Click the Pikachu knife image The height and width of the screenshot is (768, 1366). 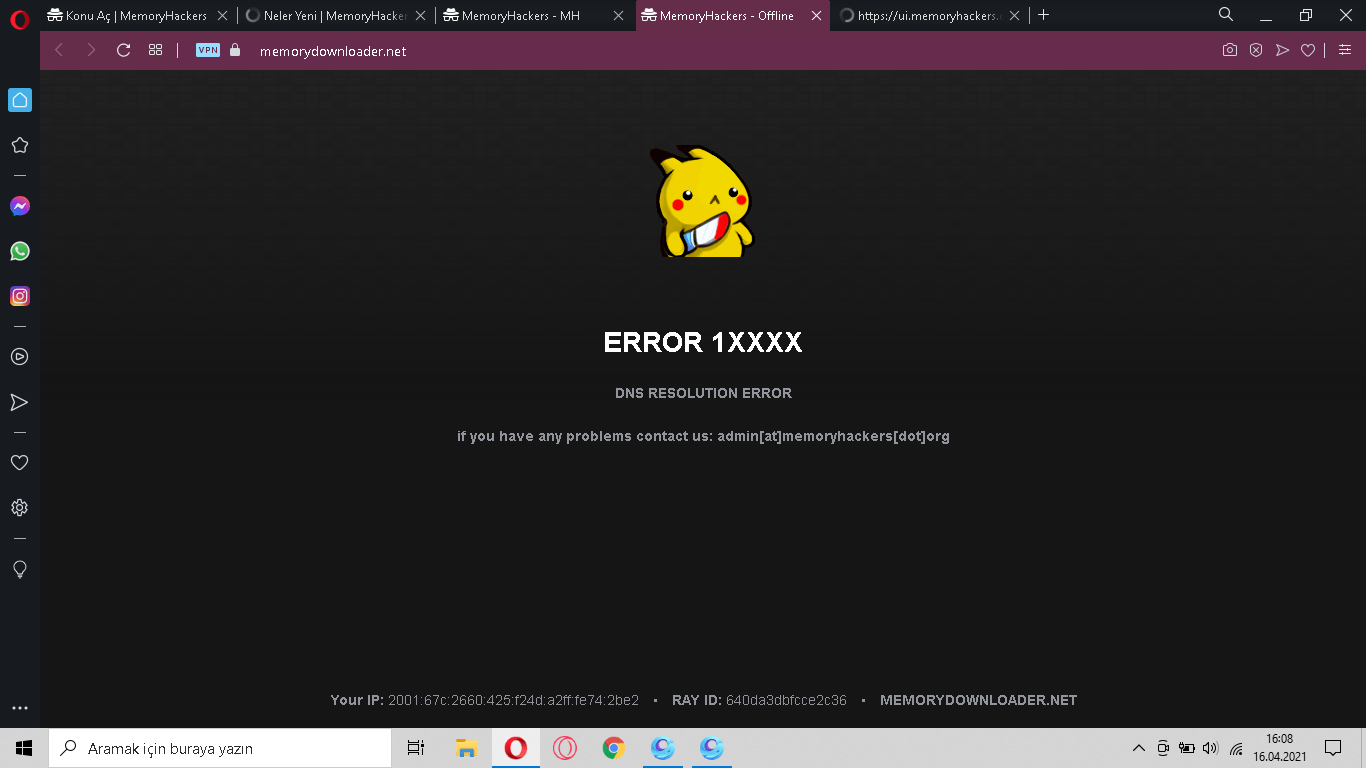703,202
